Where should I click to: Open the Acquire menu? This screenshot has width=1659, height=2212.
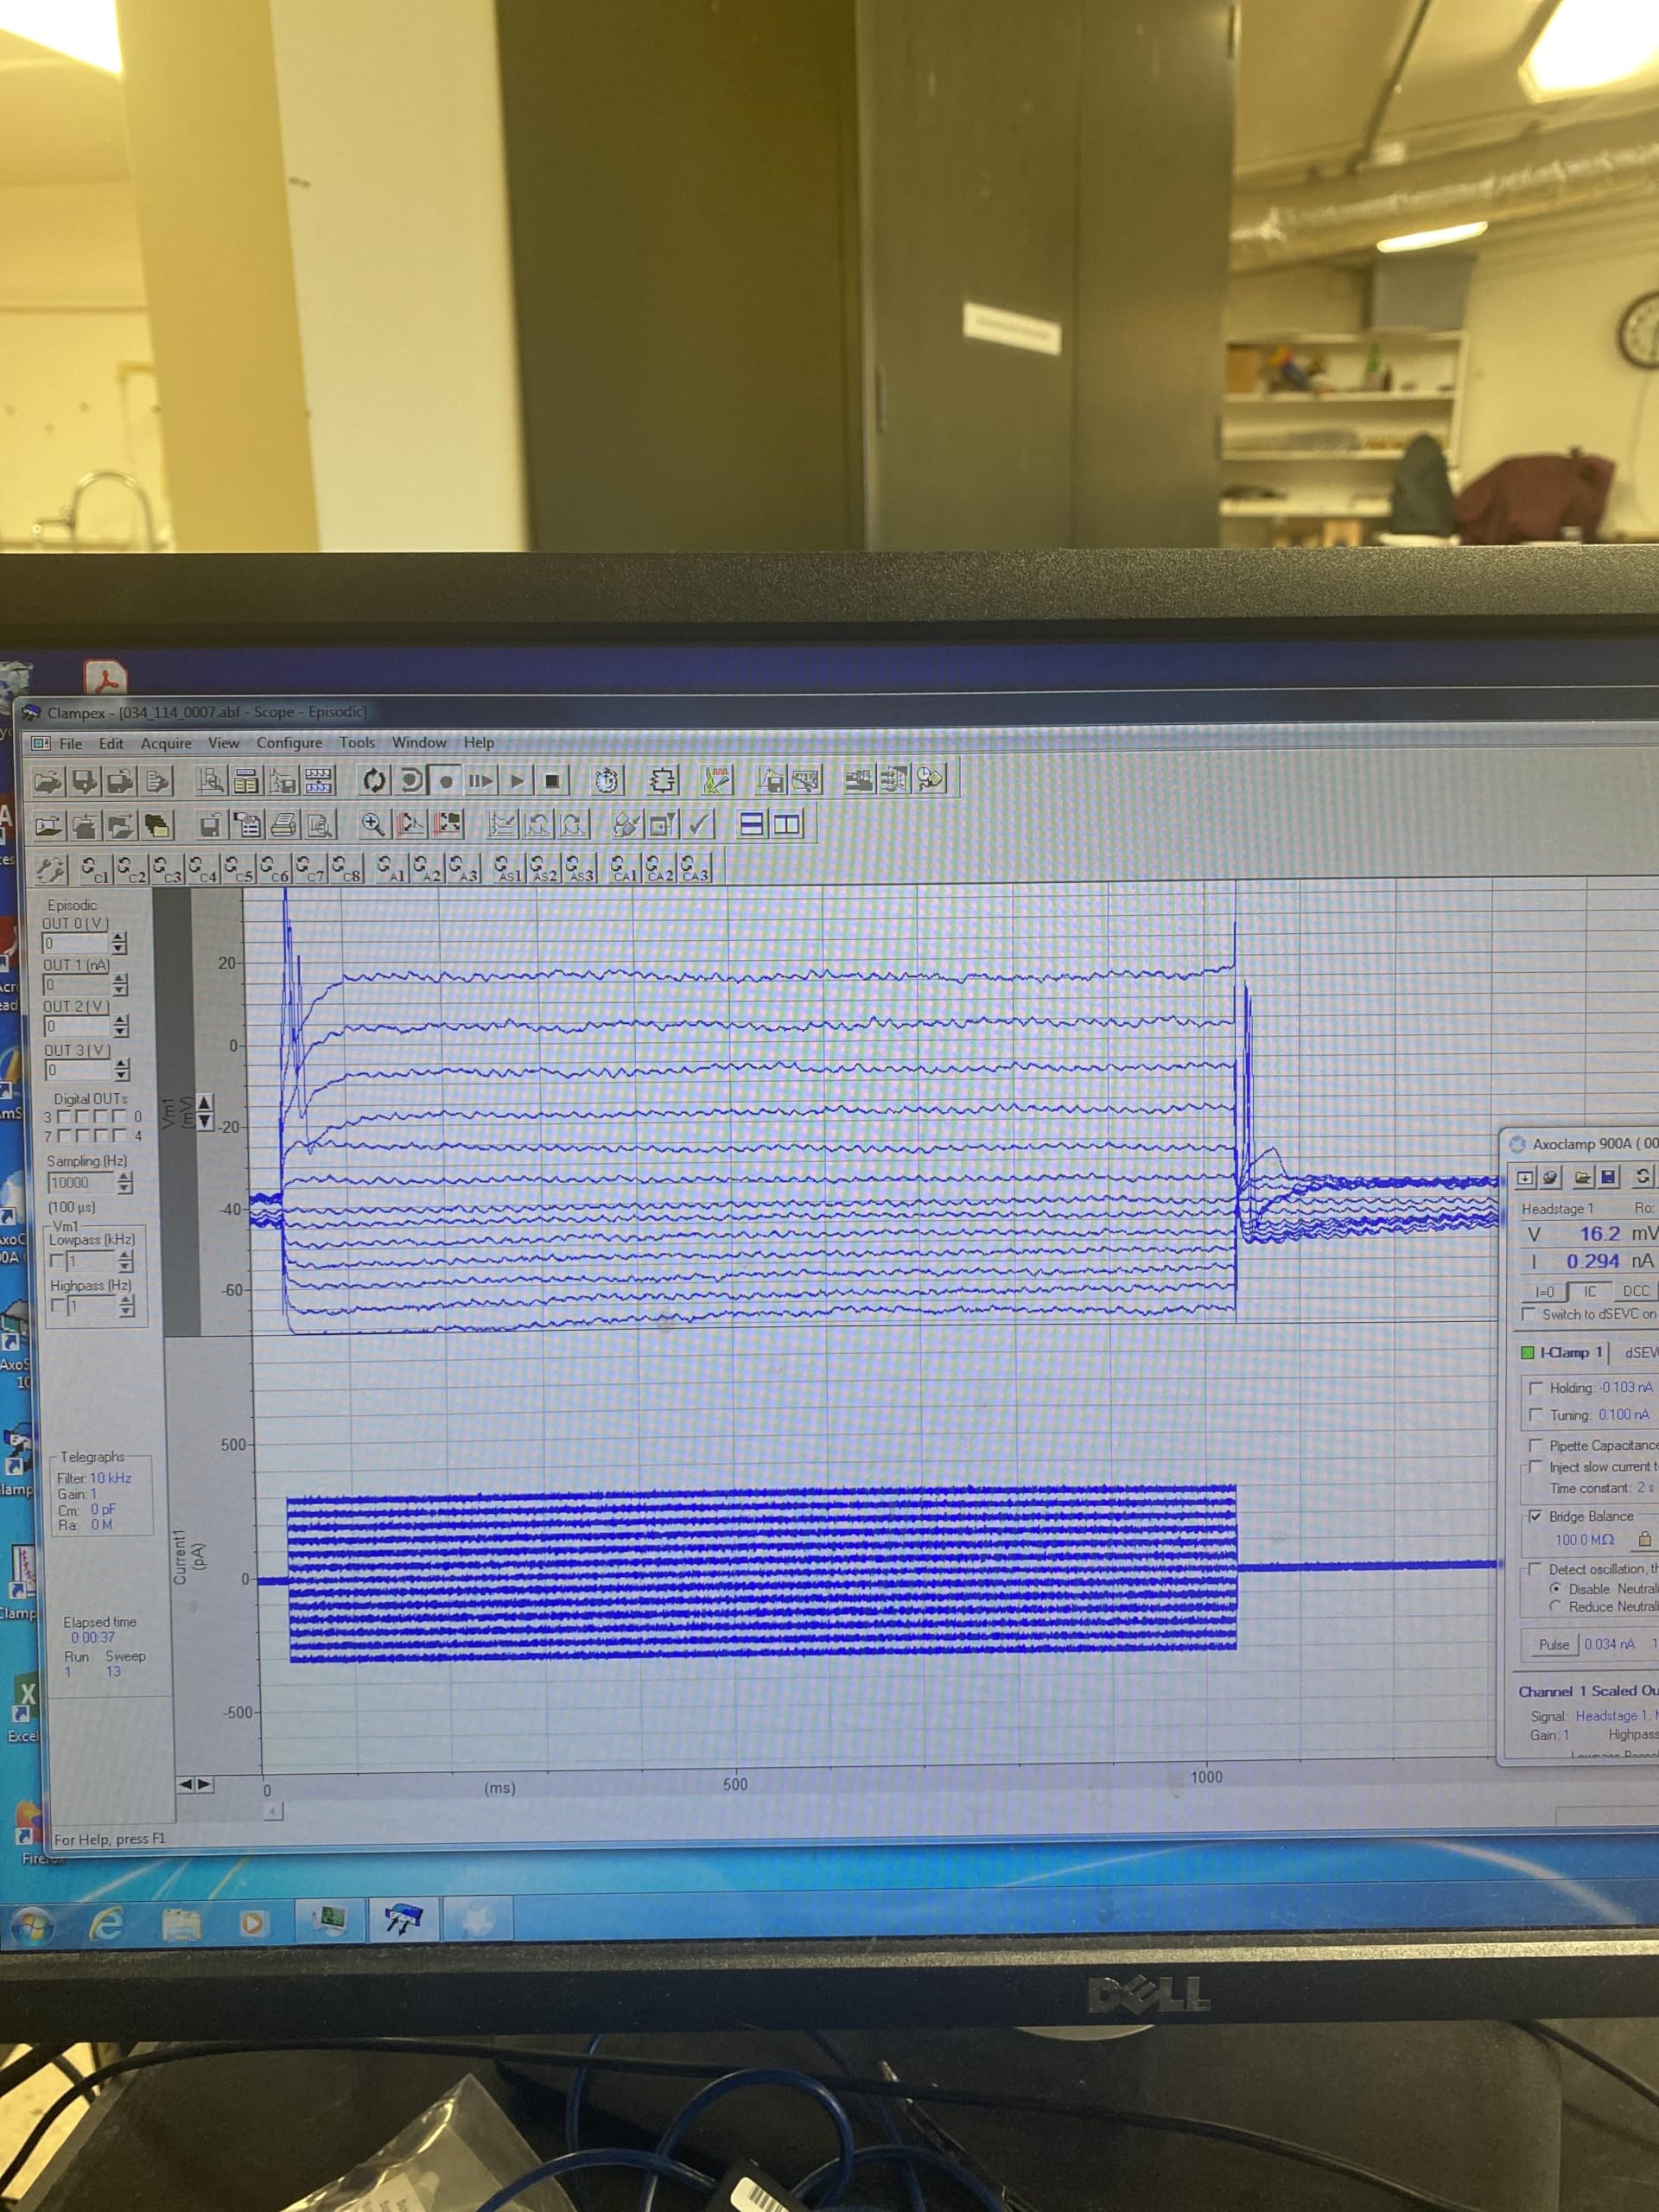point(166,743)
